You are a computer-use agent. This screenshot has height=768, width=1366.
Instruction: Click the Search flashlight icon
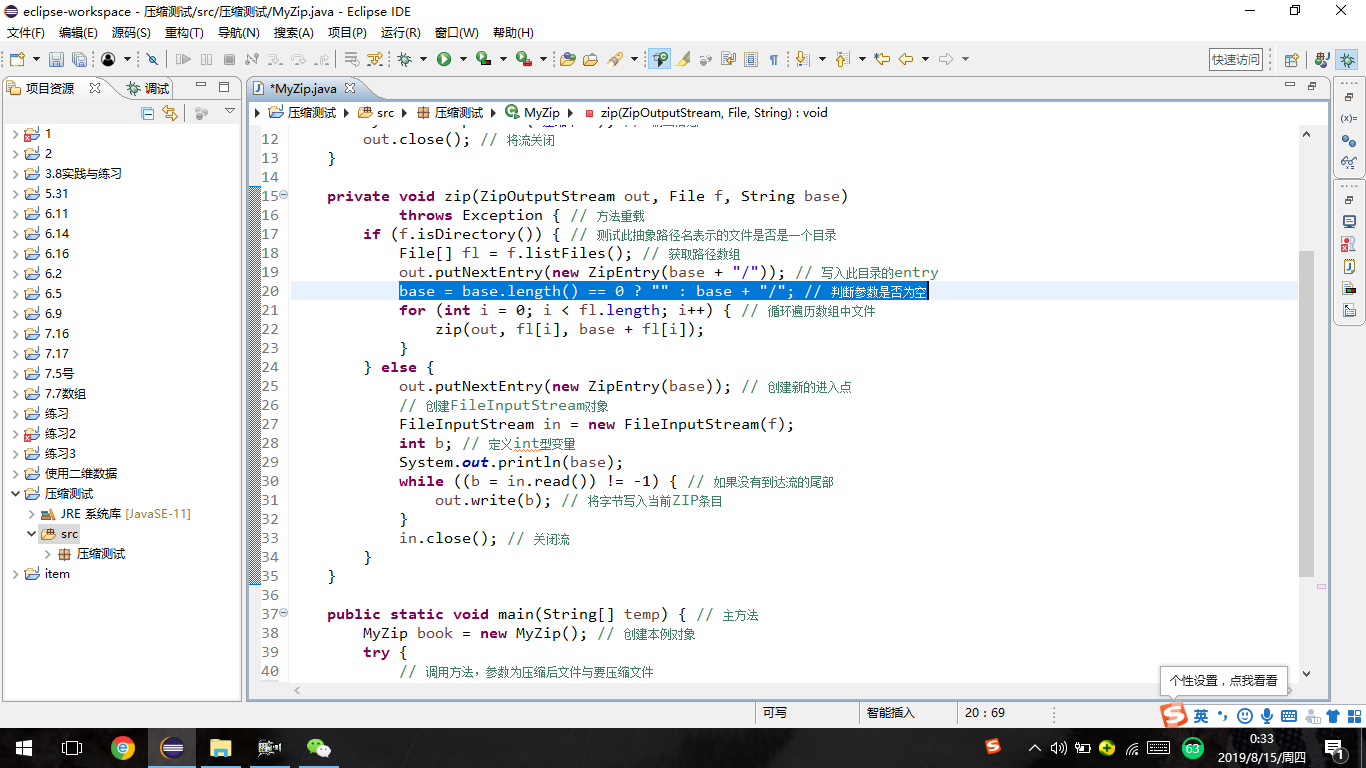[615, 59]
